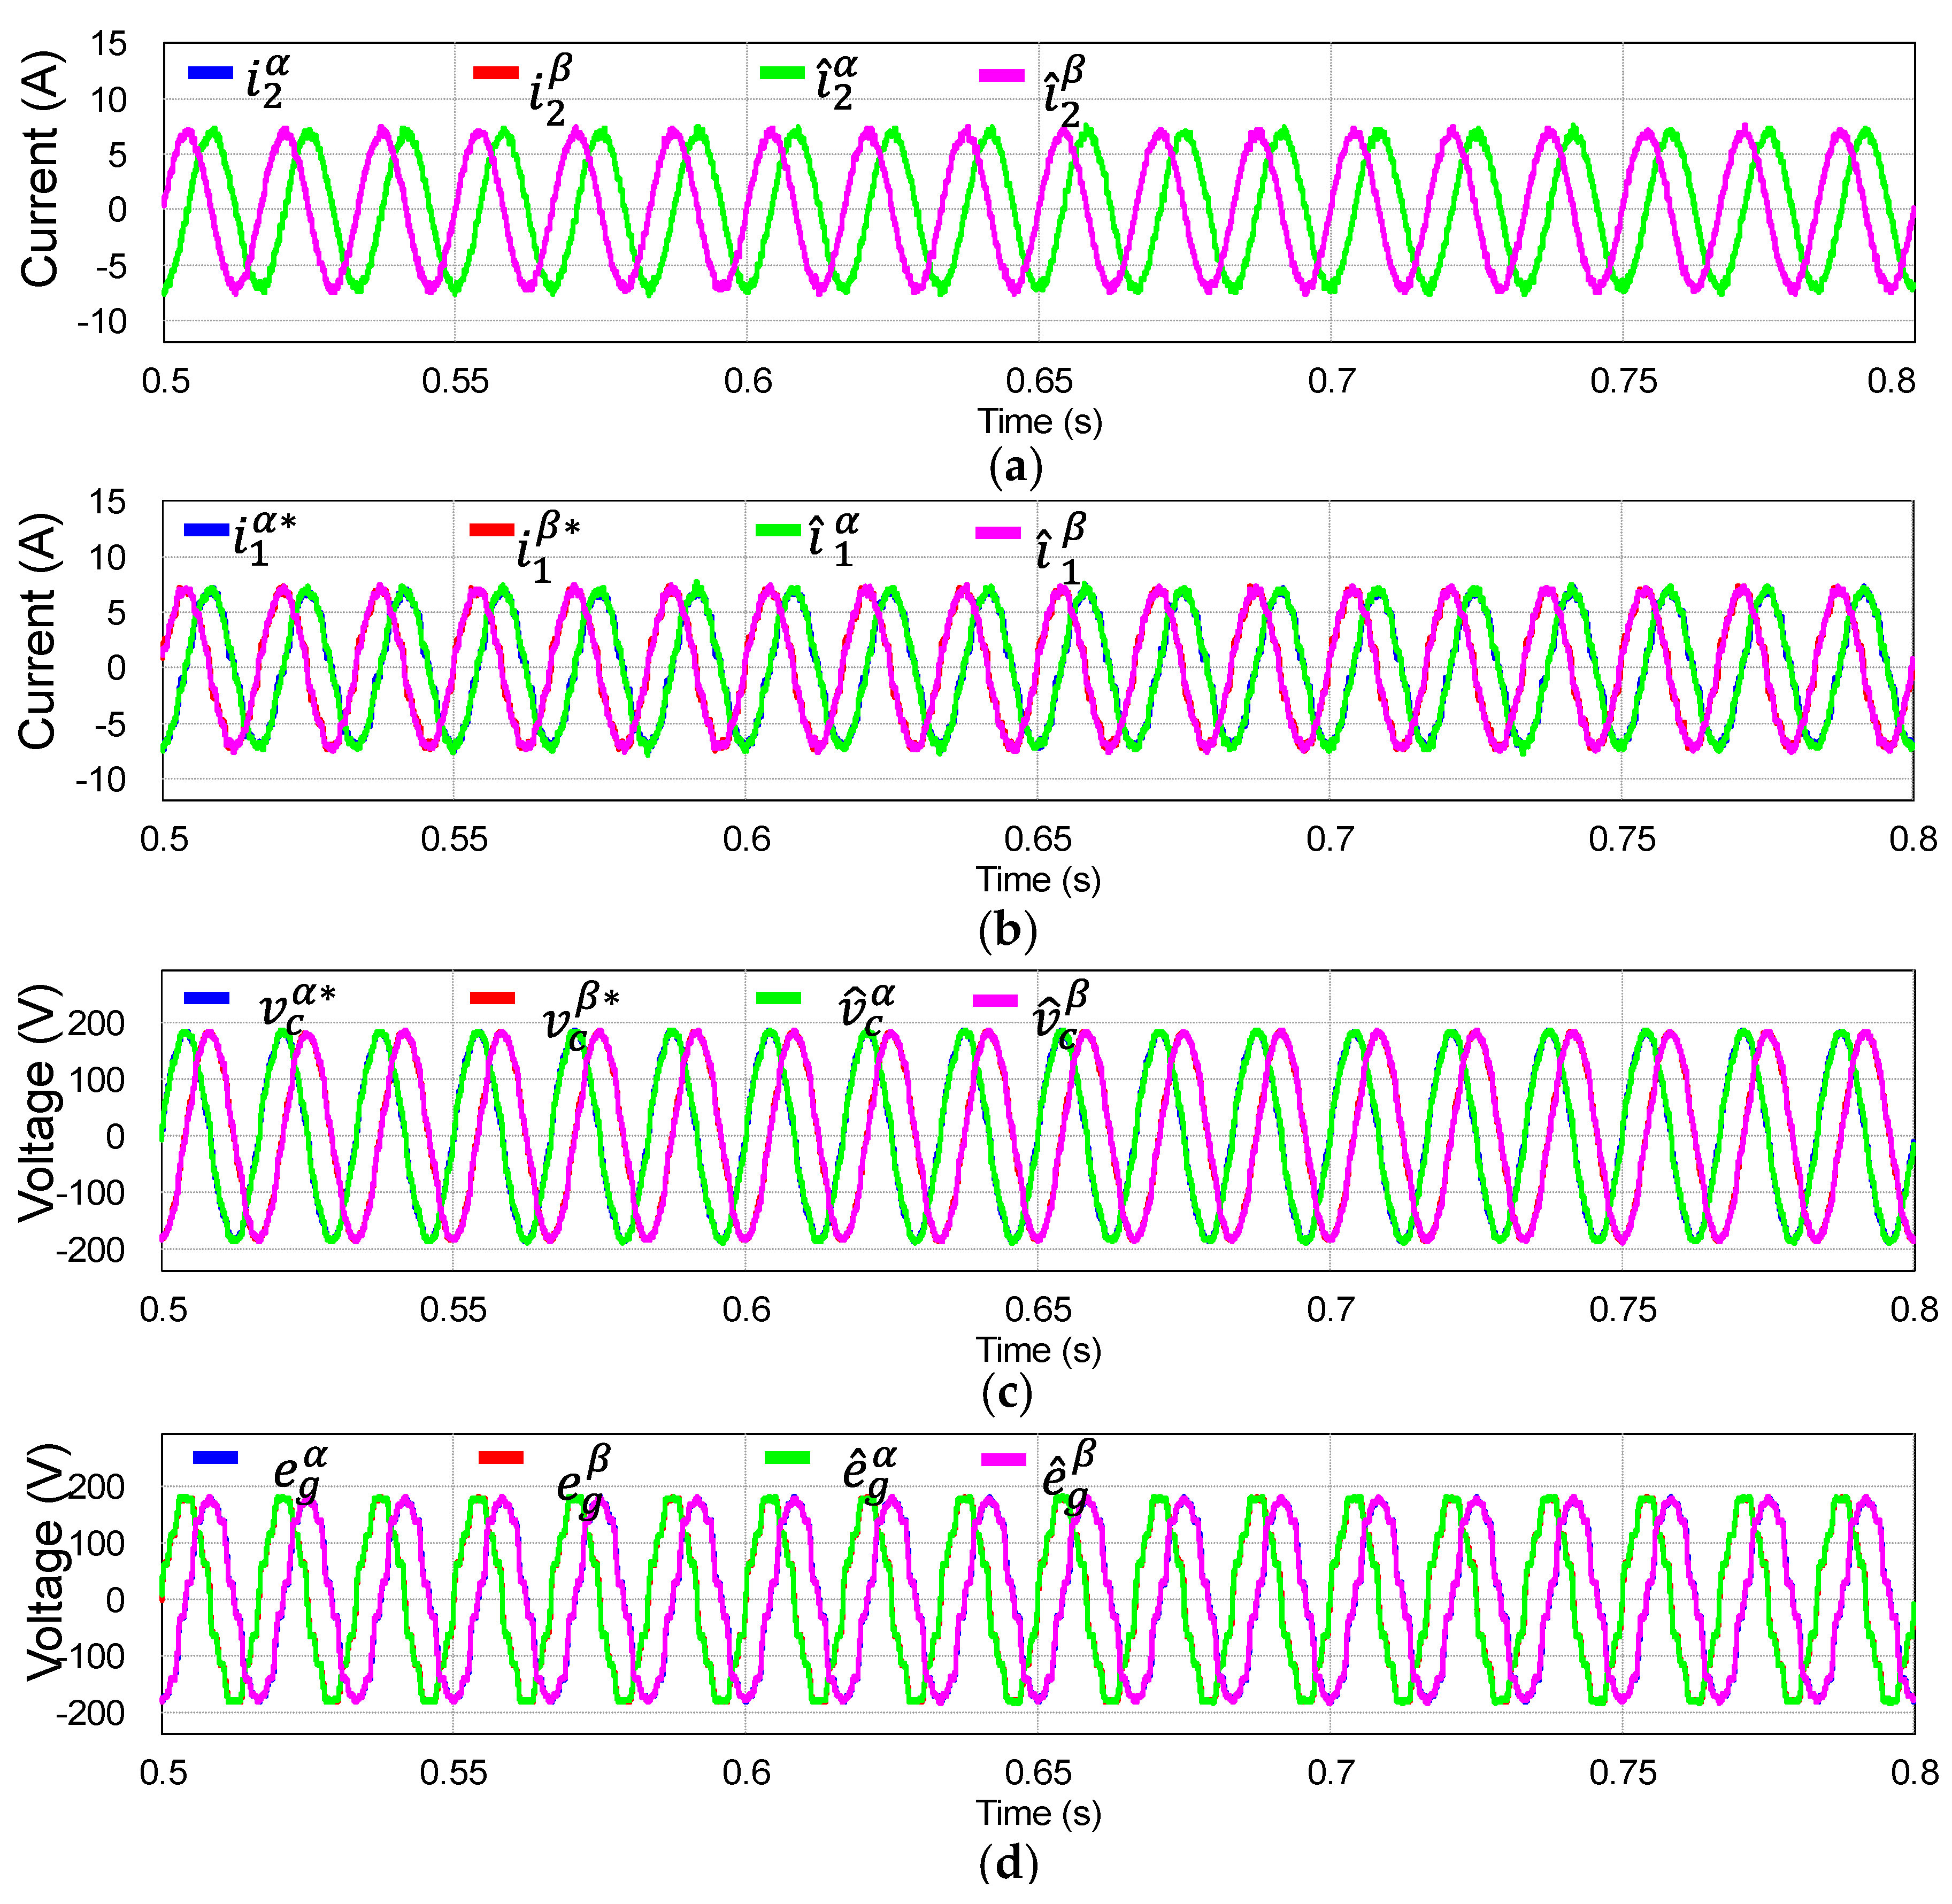The image size is (1952, 1904).
Task: Click the green legend swatch in plot (a)
Action: pyautogui.click(x=782, y=73)
